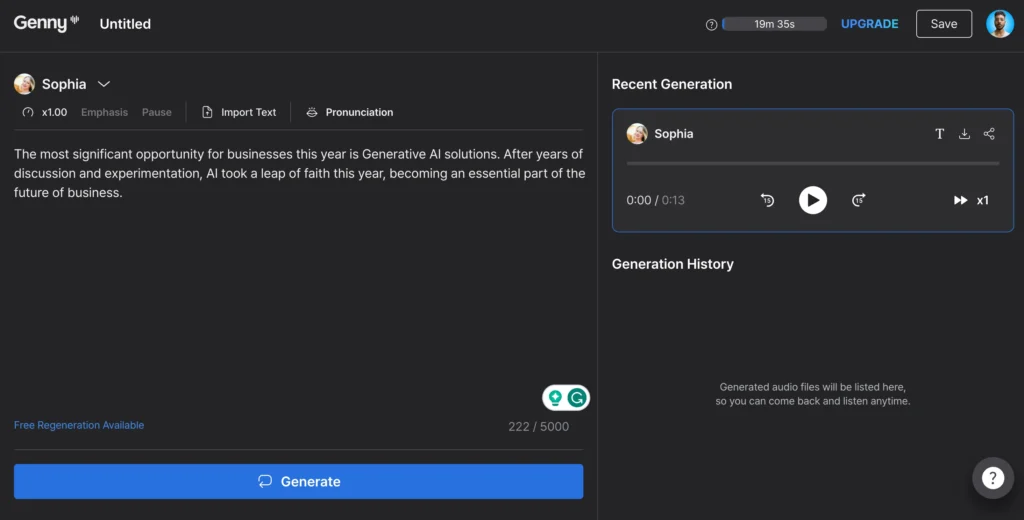
Task: Change playback speed x1
Action: coord(971,201)
